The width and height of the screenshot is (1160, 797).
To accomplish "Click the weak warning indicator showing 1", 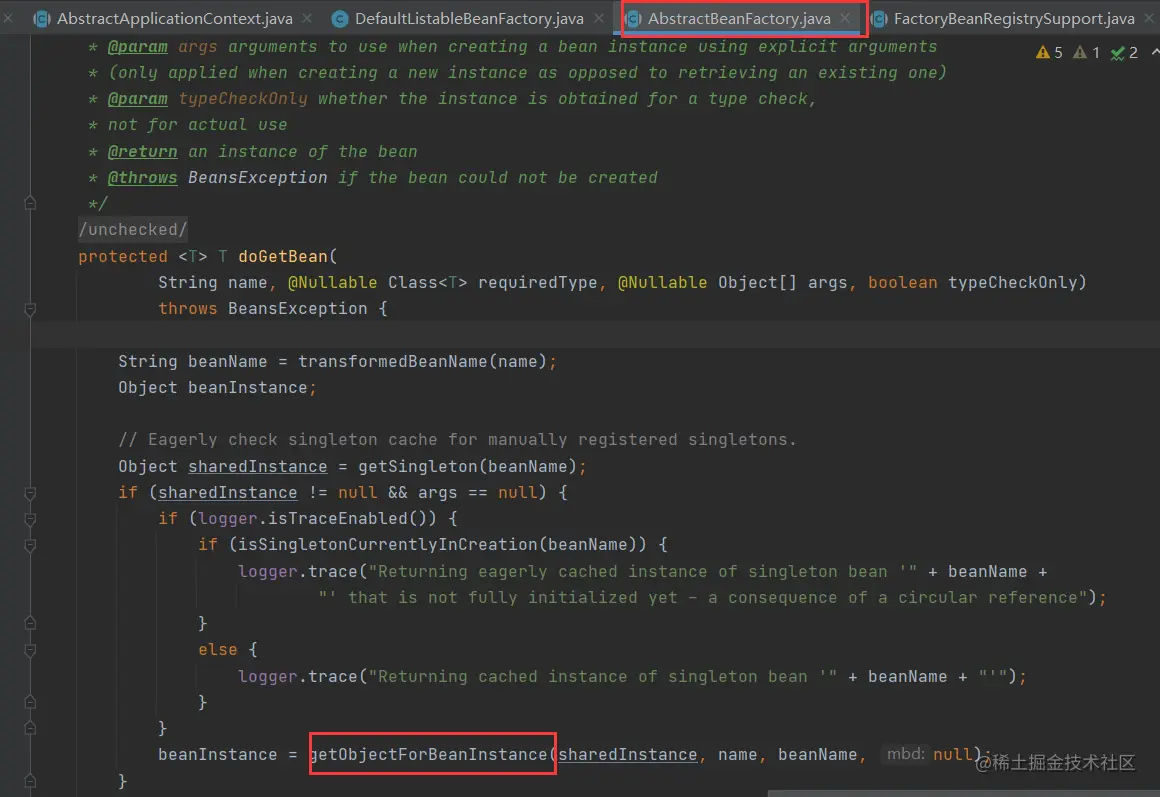I will [1086, 53].
